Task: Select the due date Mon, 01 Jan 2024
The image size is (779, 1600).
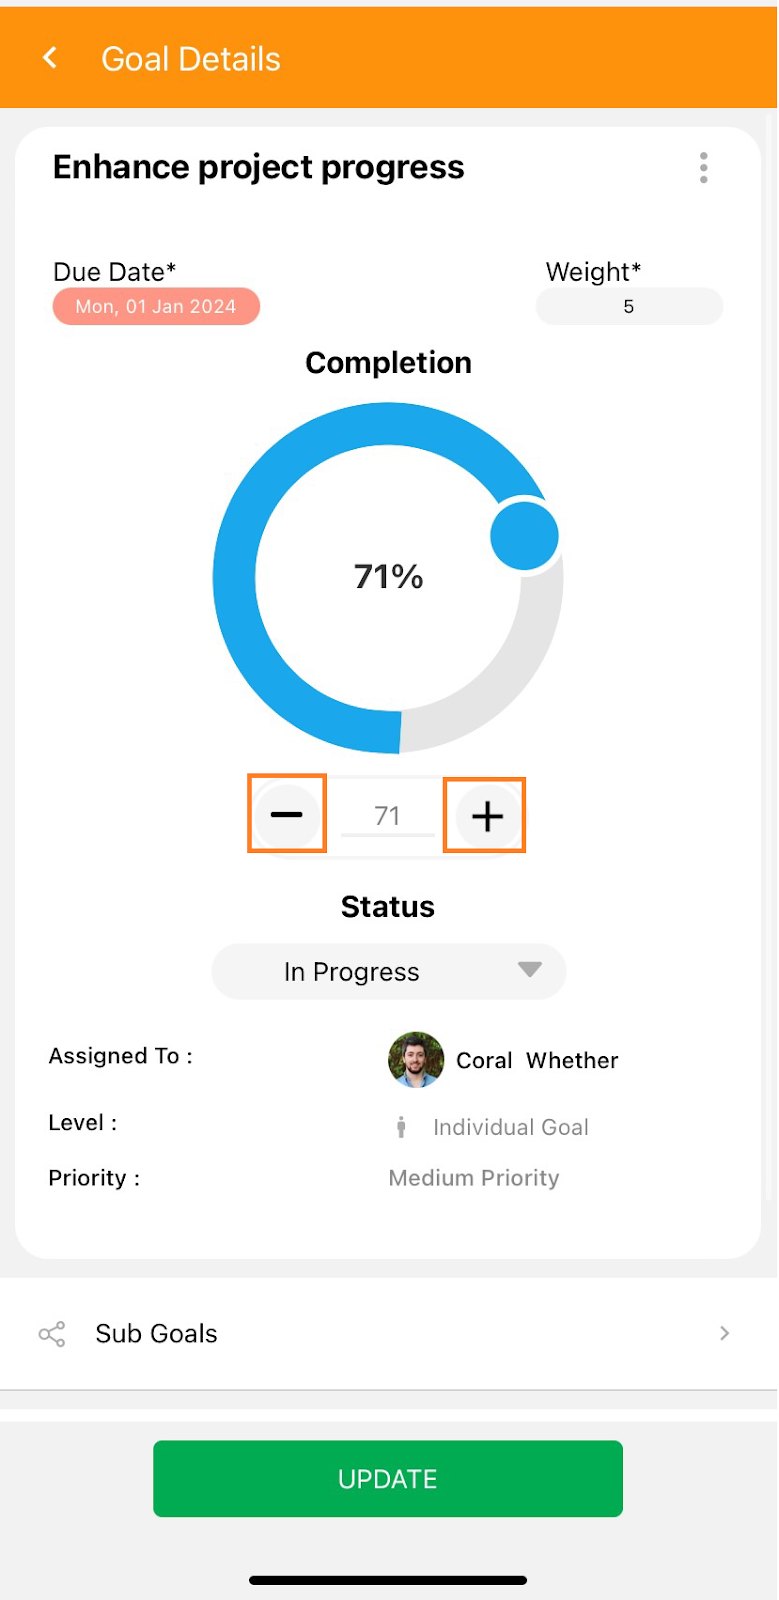Action: click(x=156, y=307)
